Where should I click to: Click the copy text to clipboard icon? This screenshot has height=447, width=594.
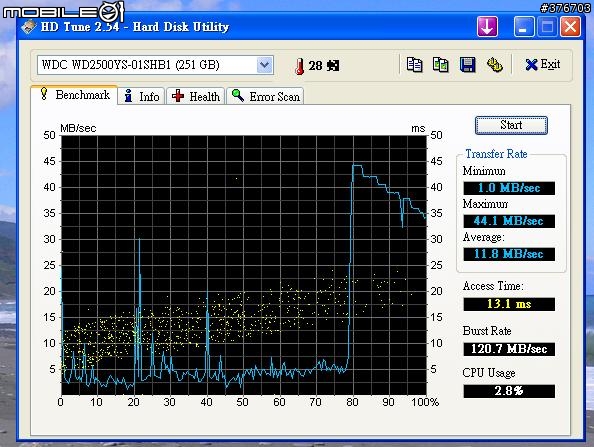414,65
